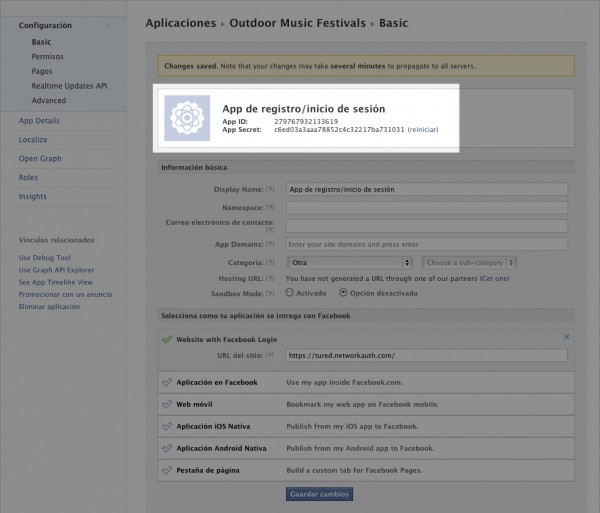
Task: Open the Pagos settings page
Action: tap(42, 71)
